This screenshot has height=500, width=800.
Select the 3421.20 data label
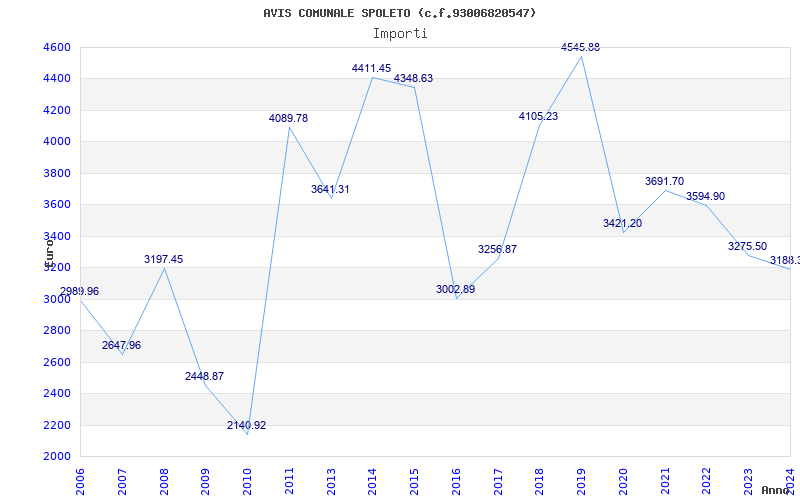(622, 223)
